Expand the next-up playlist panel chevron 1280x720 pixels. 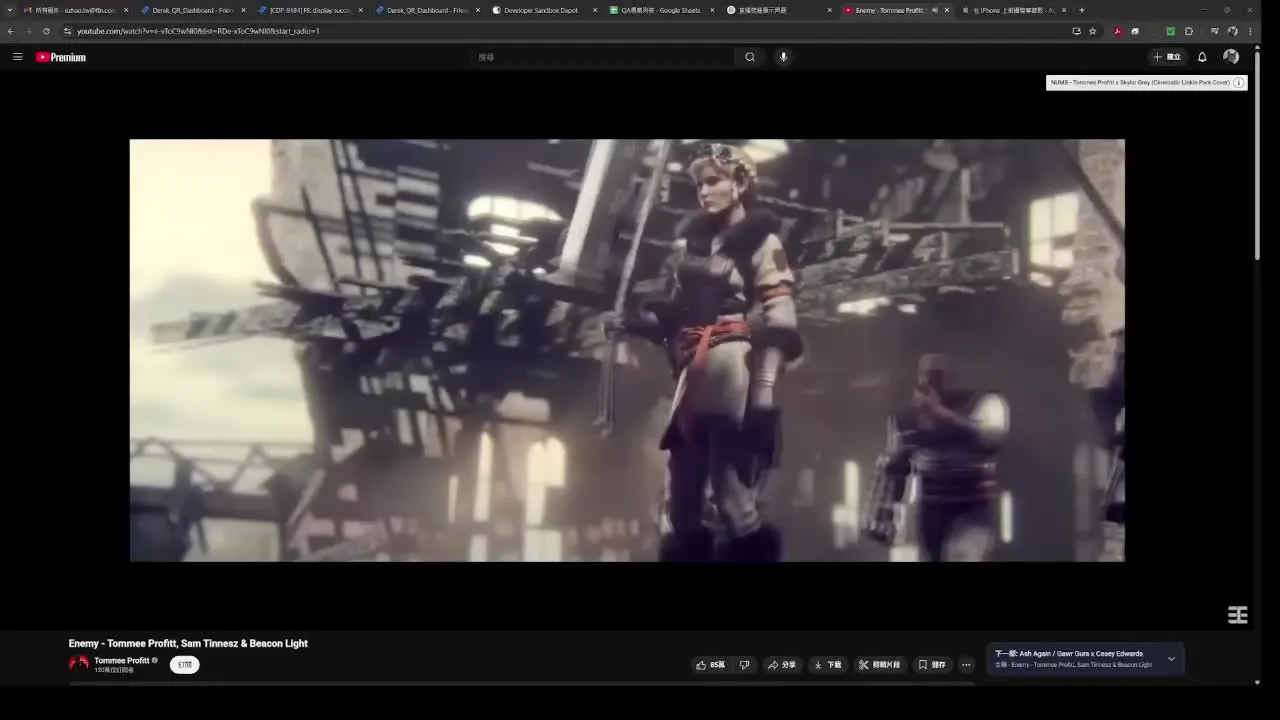[x=1171, y=659]
